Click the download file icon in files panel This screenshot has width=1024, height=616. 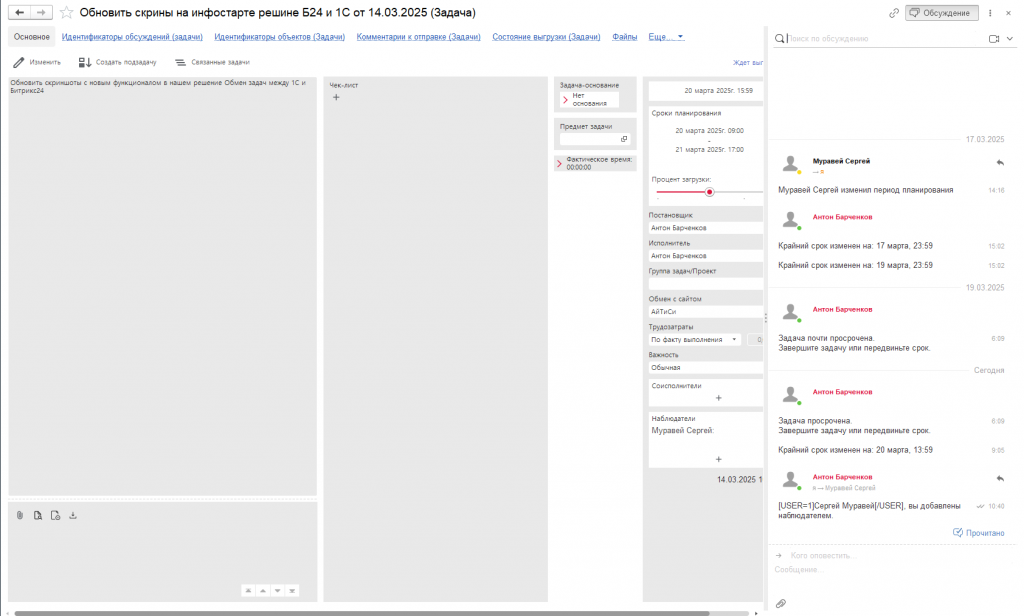click(73, 515)
